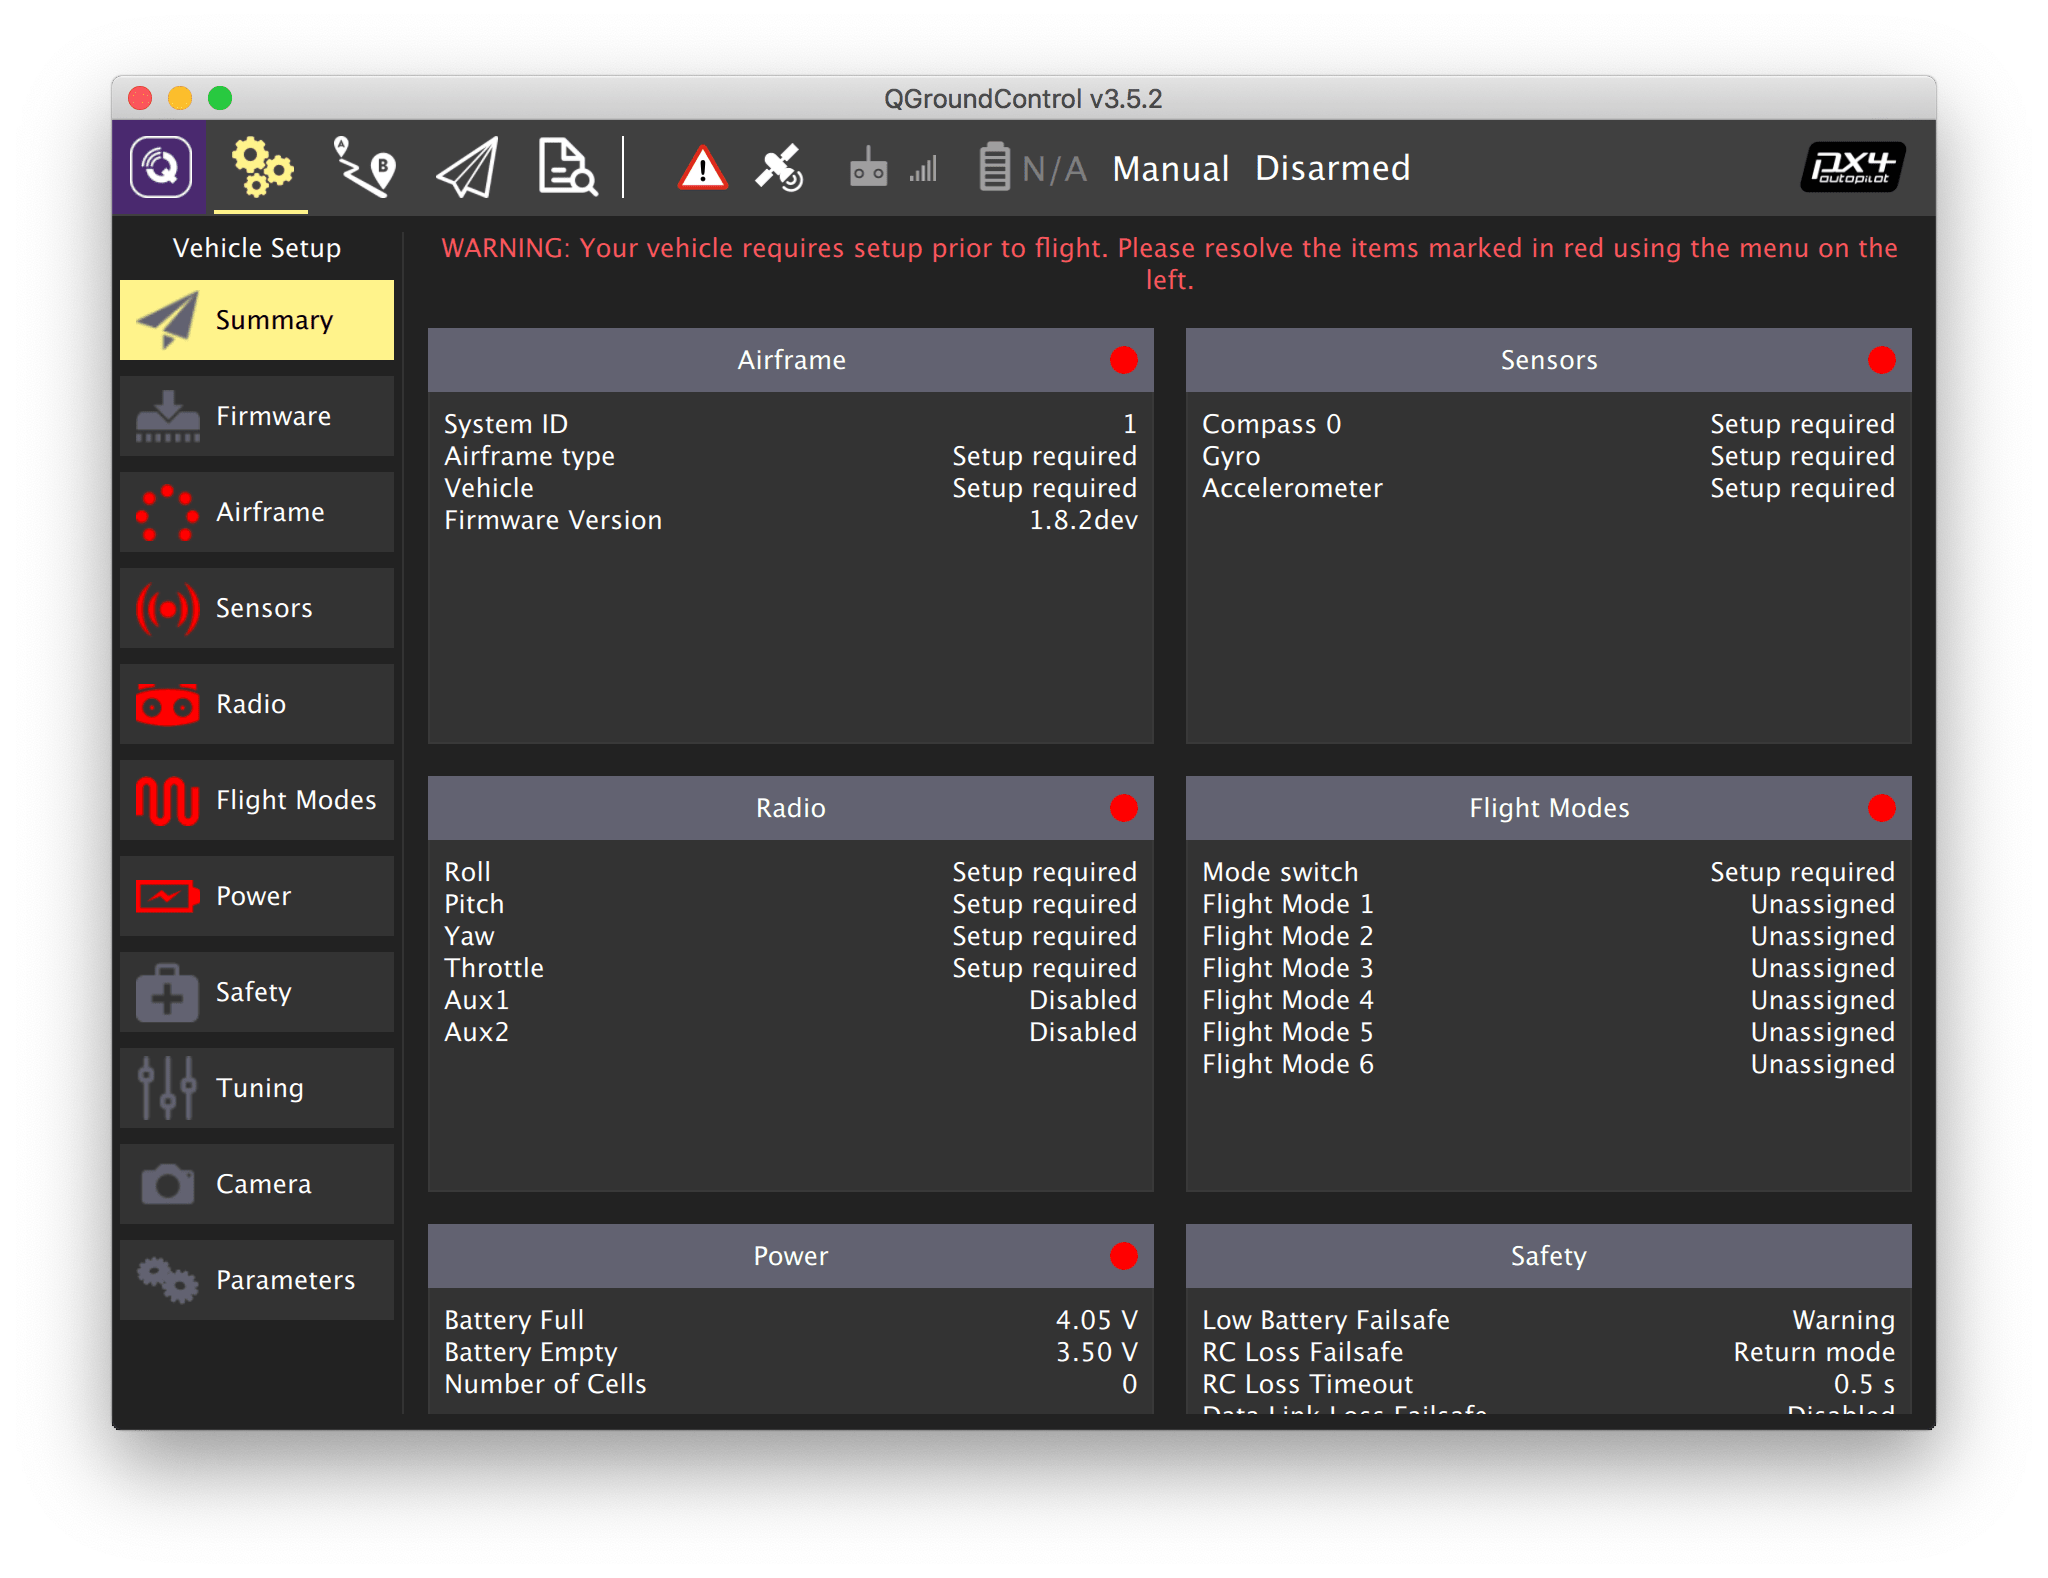
Task: Open the Analyze log viewer icon
Action: (x=567, y=167)
